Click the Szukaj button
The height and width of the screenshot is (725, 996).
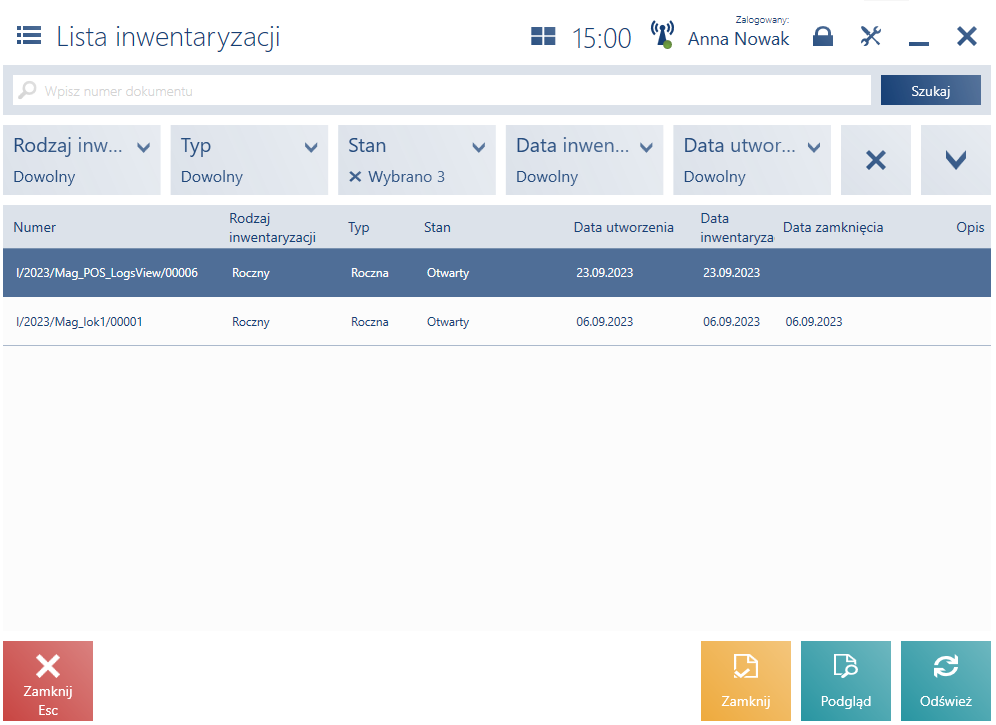(x=931, y=90)
